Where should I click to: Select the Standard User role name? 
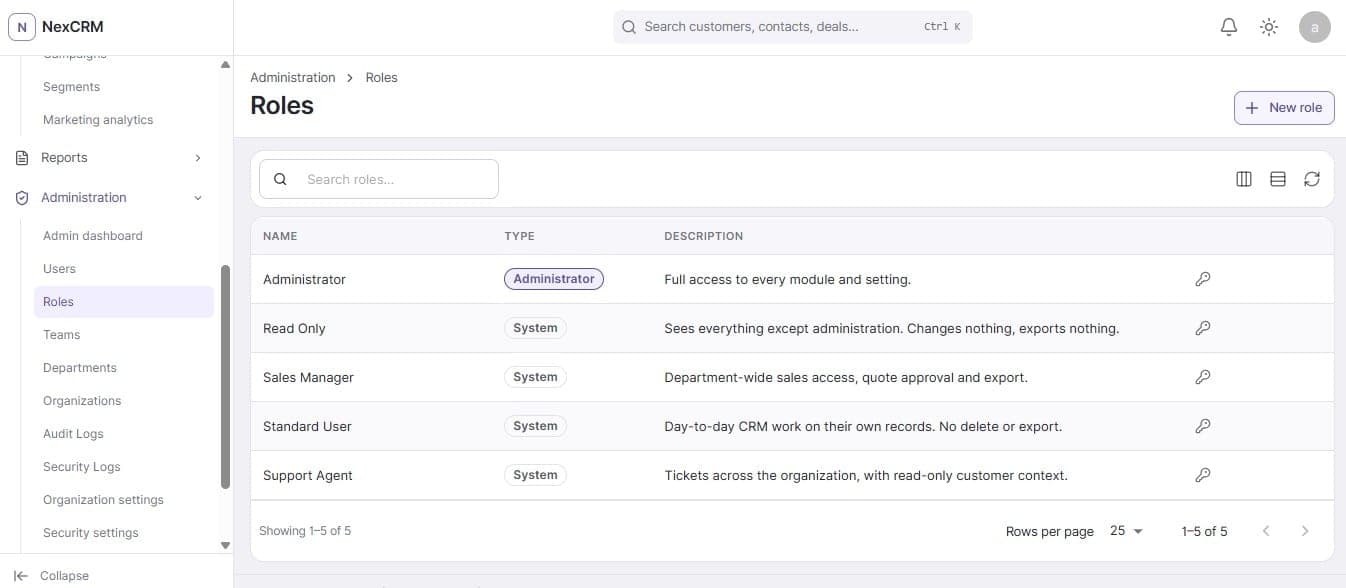pyautogui.click(x=307, y=426)
